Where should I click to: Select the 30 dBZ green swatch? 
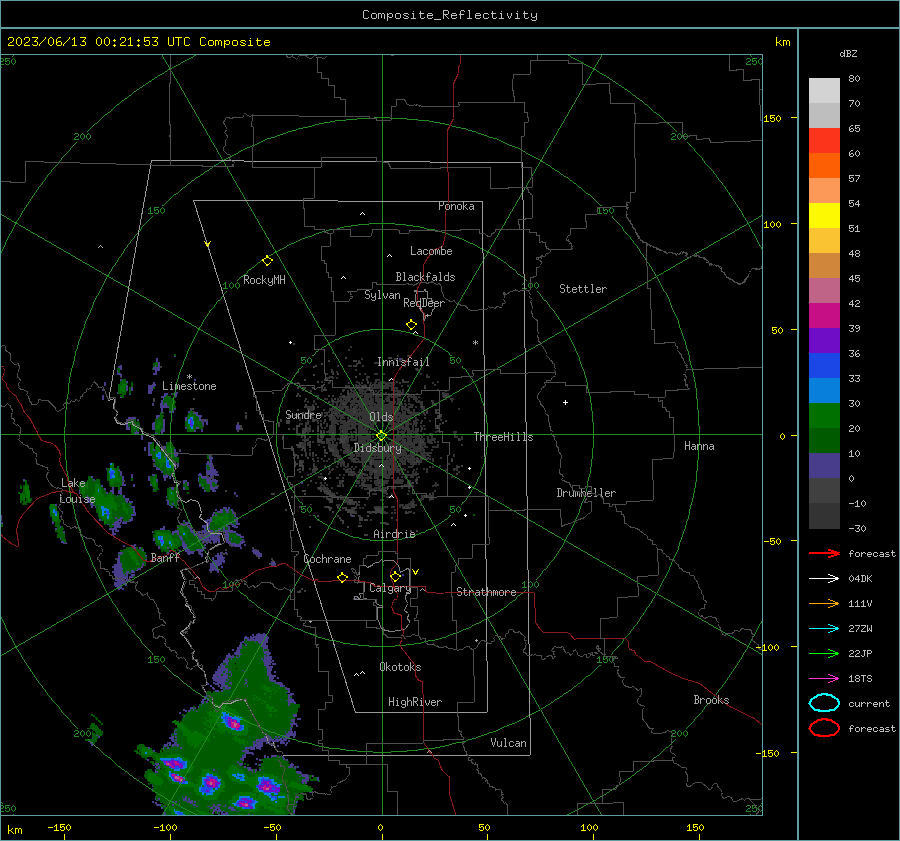pyautogui.click(x=824, y=415)
